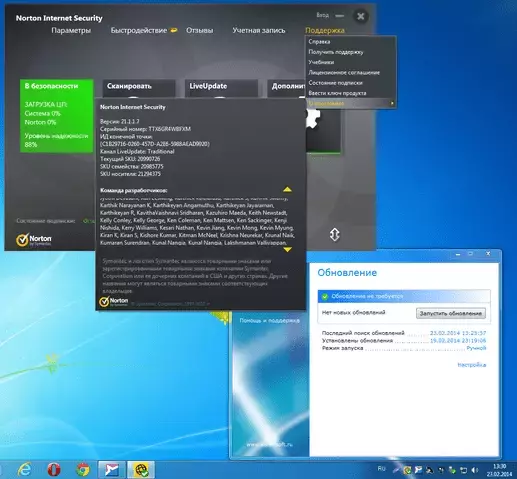Open the white-blue app tray icon

(x=418, y=470)
